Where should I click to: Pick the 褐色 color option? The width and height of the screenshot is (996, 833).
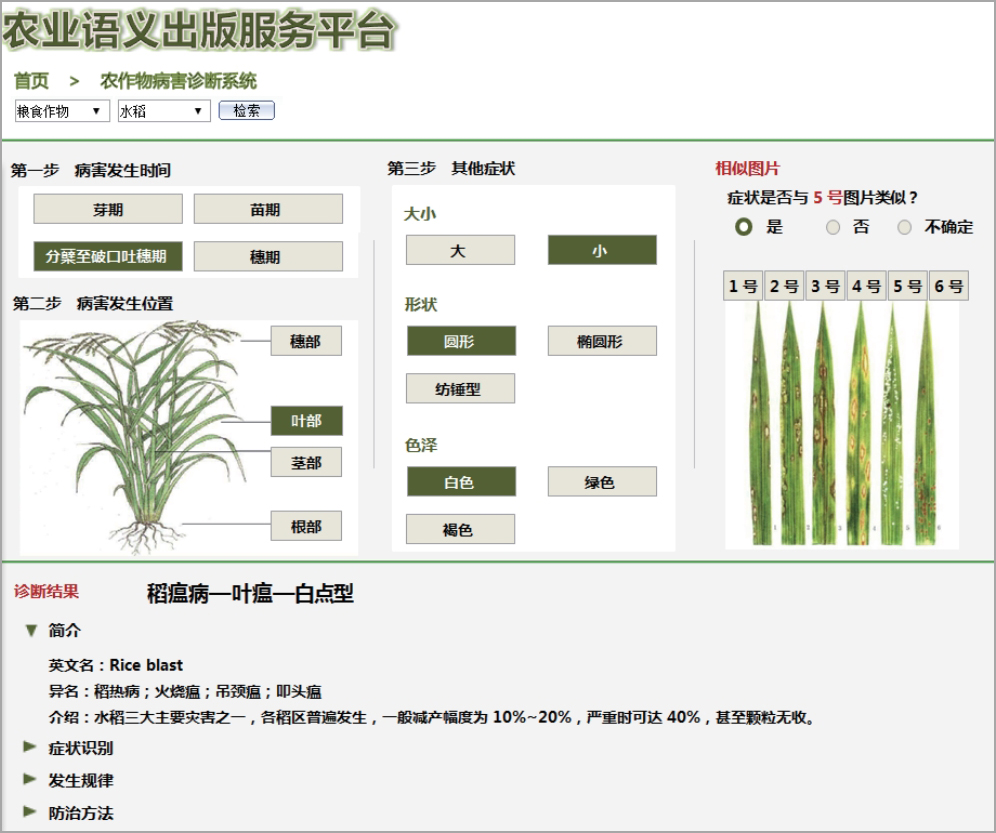460,529
